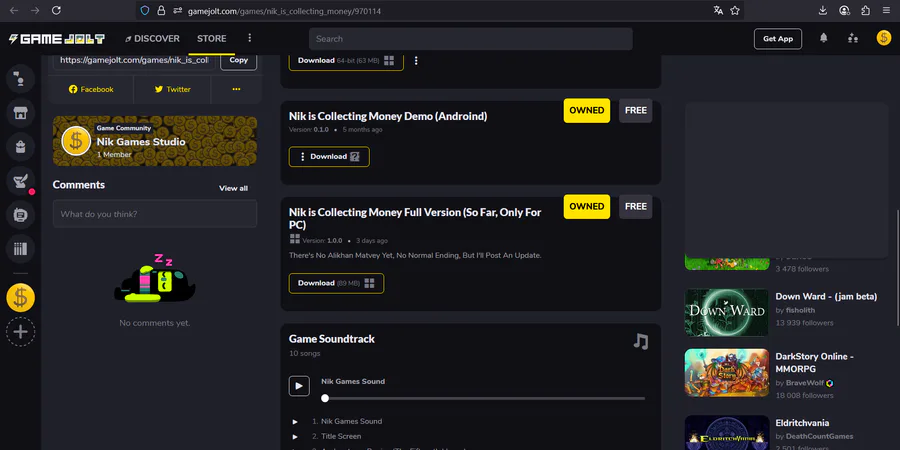Click the translate page icon

click(x=718, y=10)
